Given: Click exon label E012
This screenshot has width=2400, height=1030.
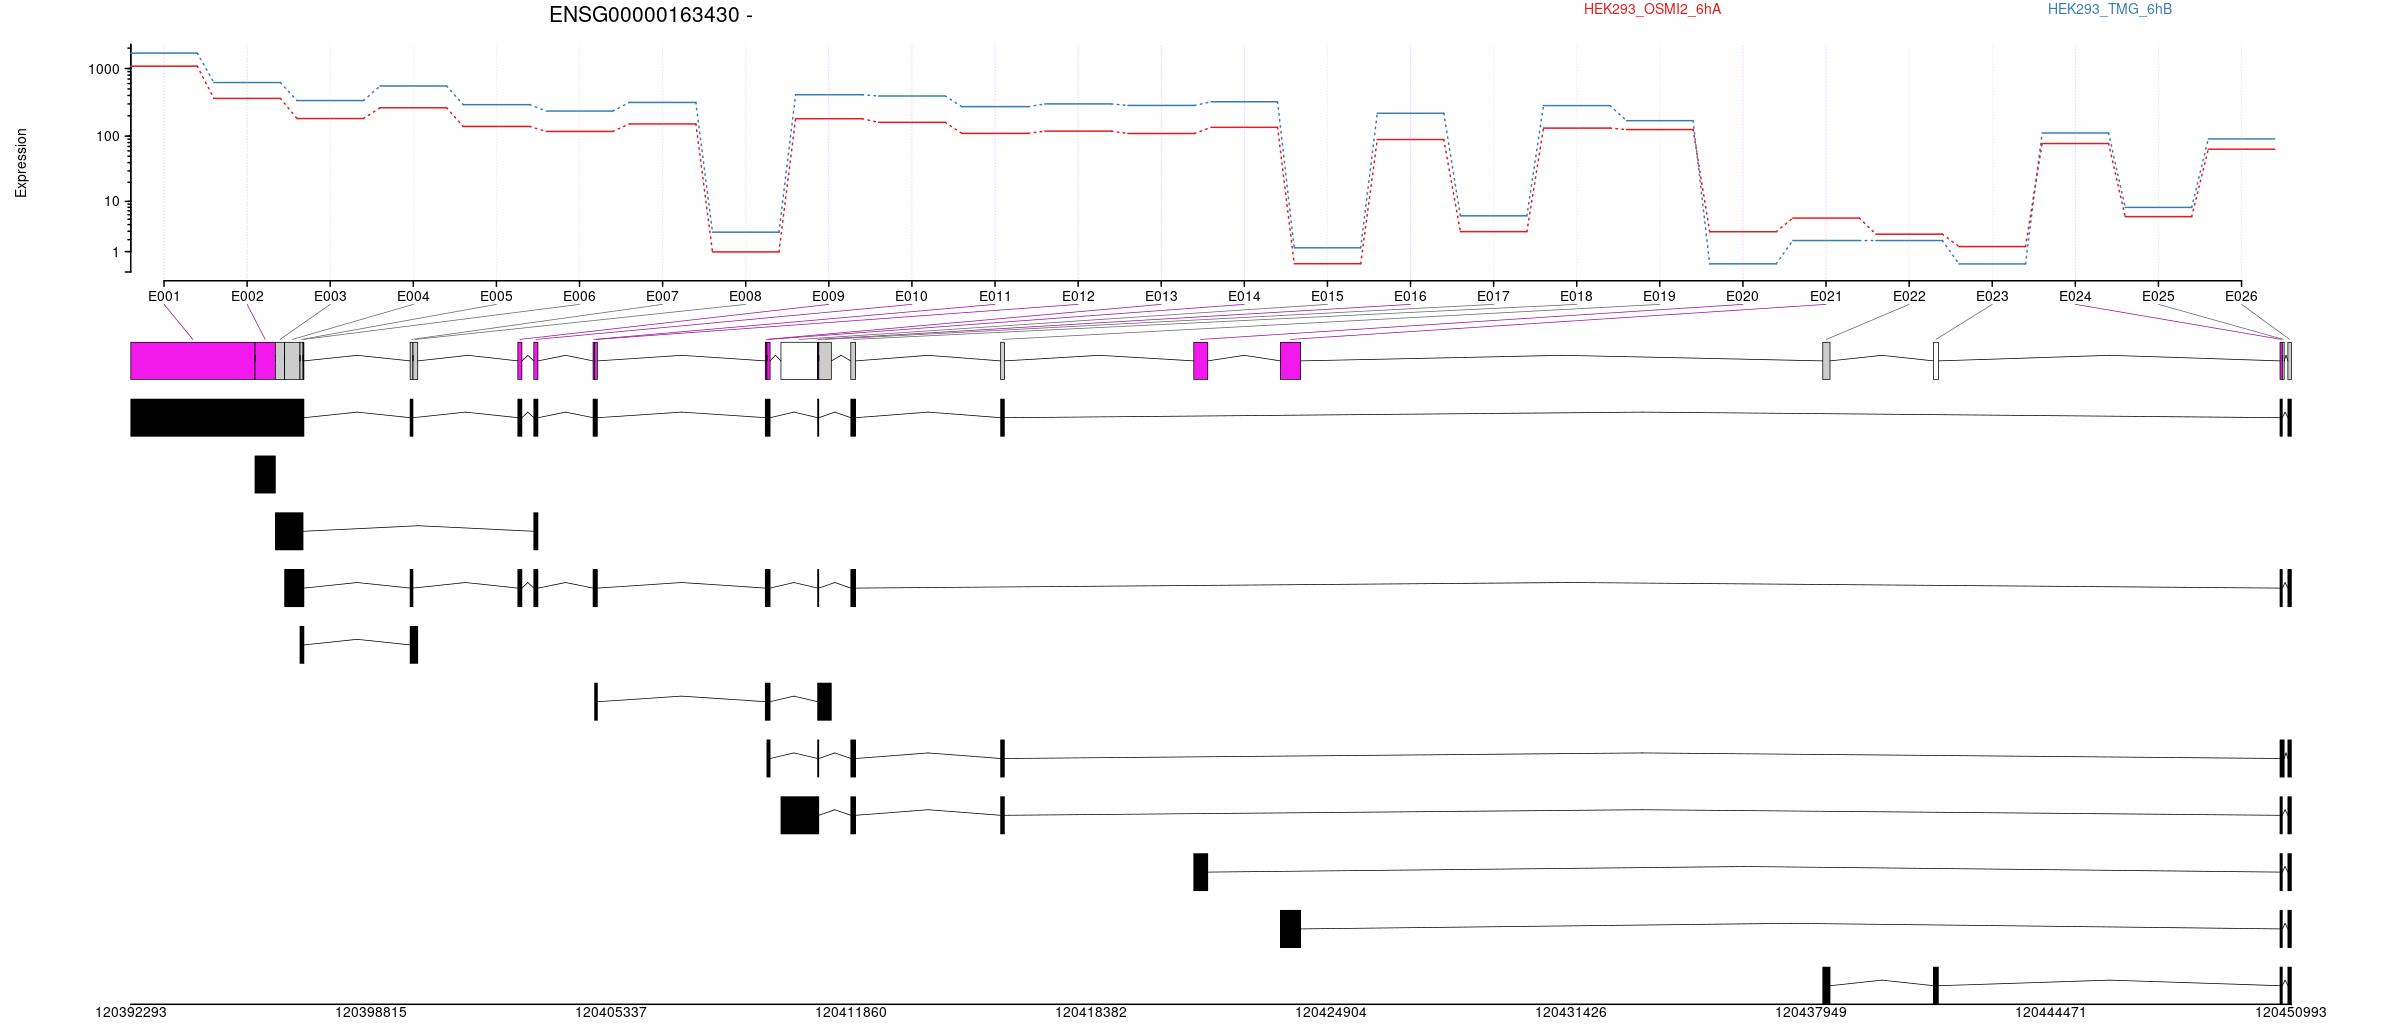Looking at the screenshot, I should tap(1078, 296).
